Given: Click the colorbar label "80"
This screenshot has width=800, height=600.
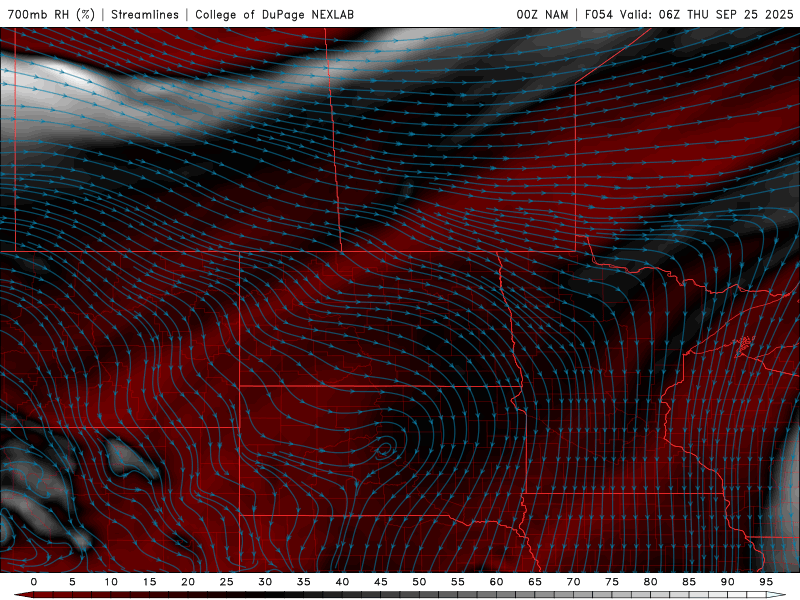Looking at the screenshot, I should pos(651,582).
